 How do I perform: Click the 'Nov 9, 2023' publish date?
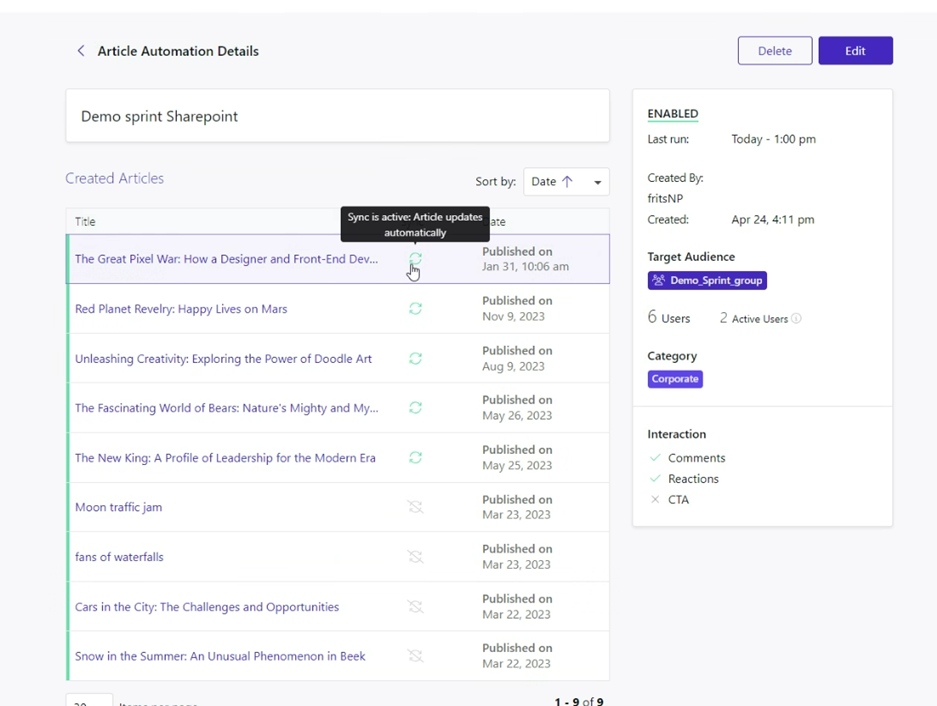[x=513, y=316]
